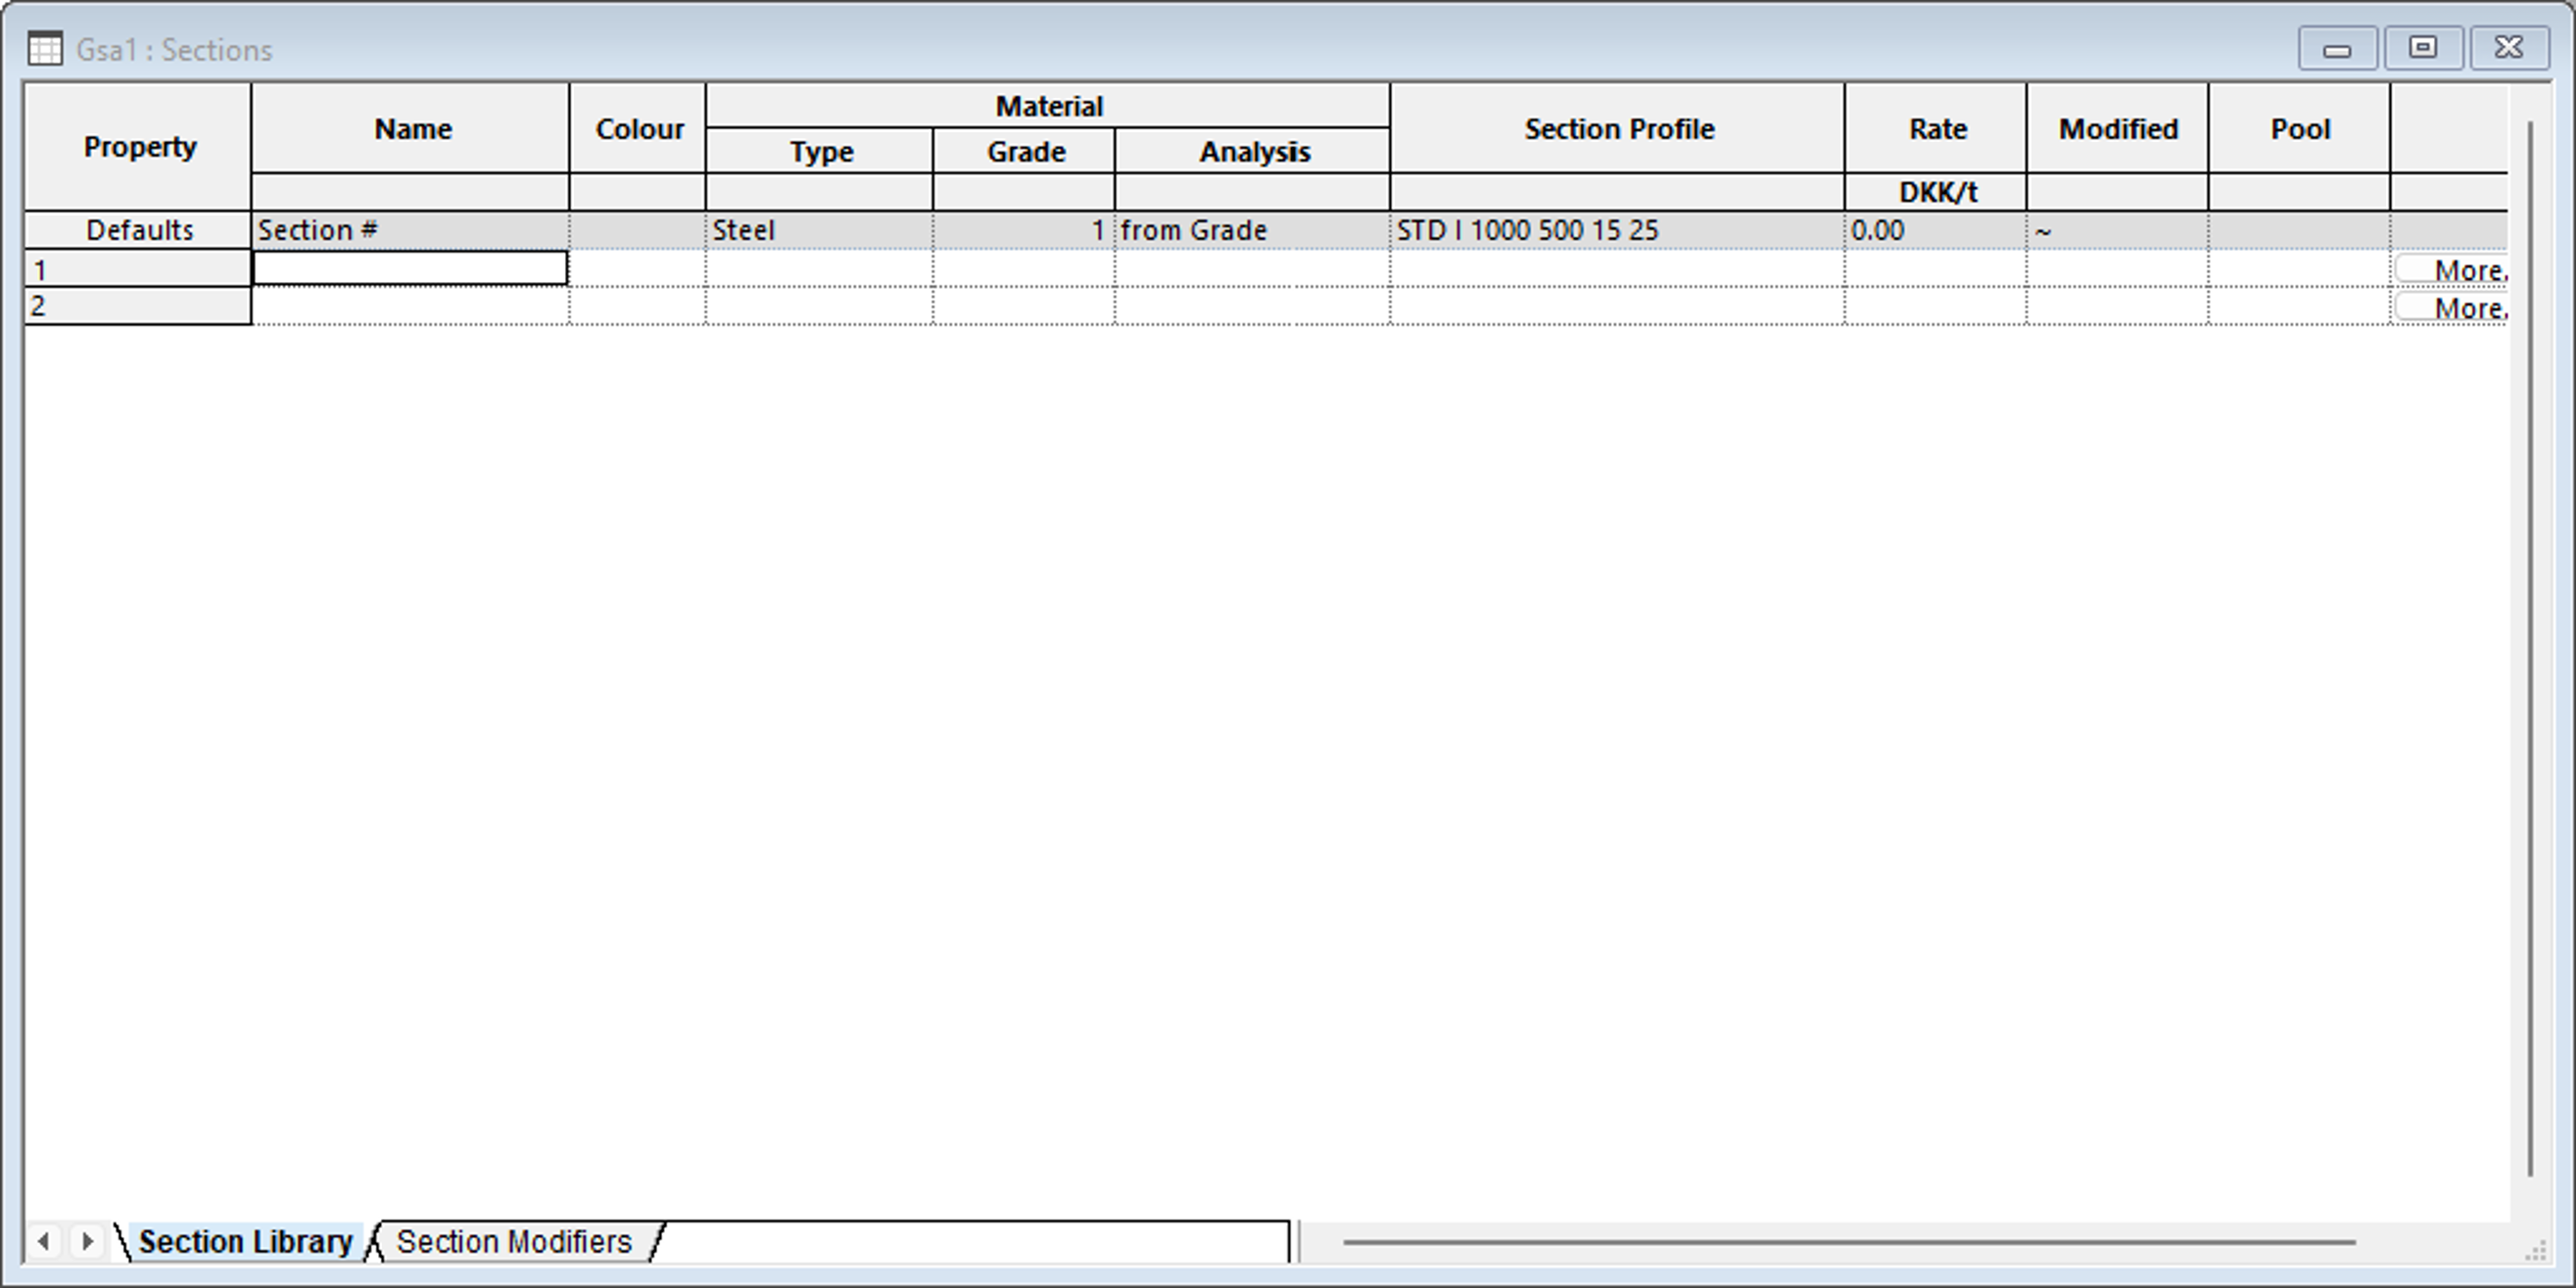The width and height of the screenshot is (2576, 1288).
Task: Click the Material Type cell in row 1
Action: coord(819,269)
